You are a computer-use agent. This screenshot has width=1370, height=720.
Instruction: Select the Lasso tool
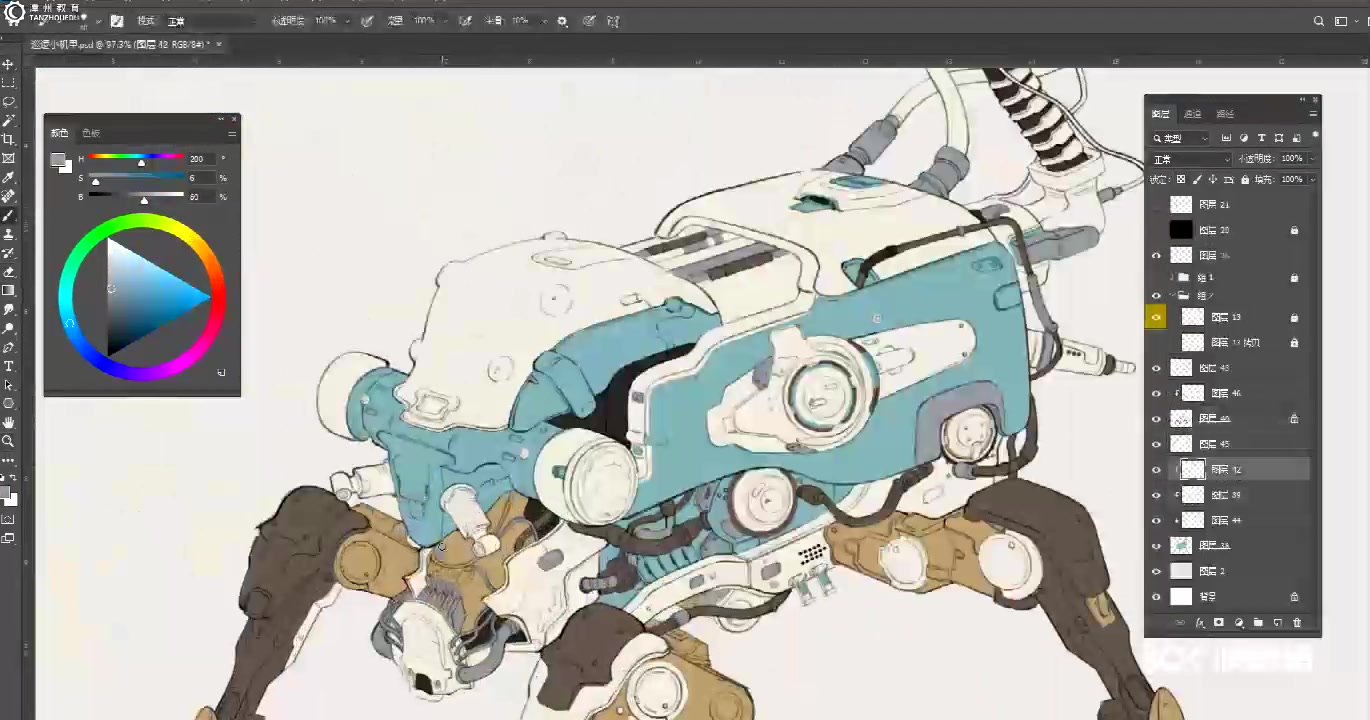(8, 102)
